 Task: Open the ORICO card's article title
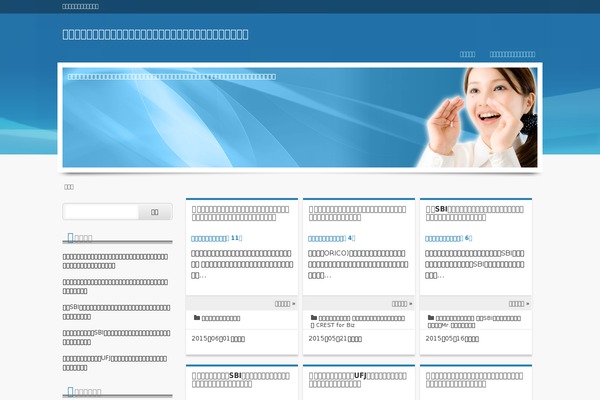pos(357,213)
